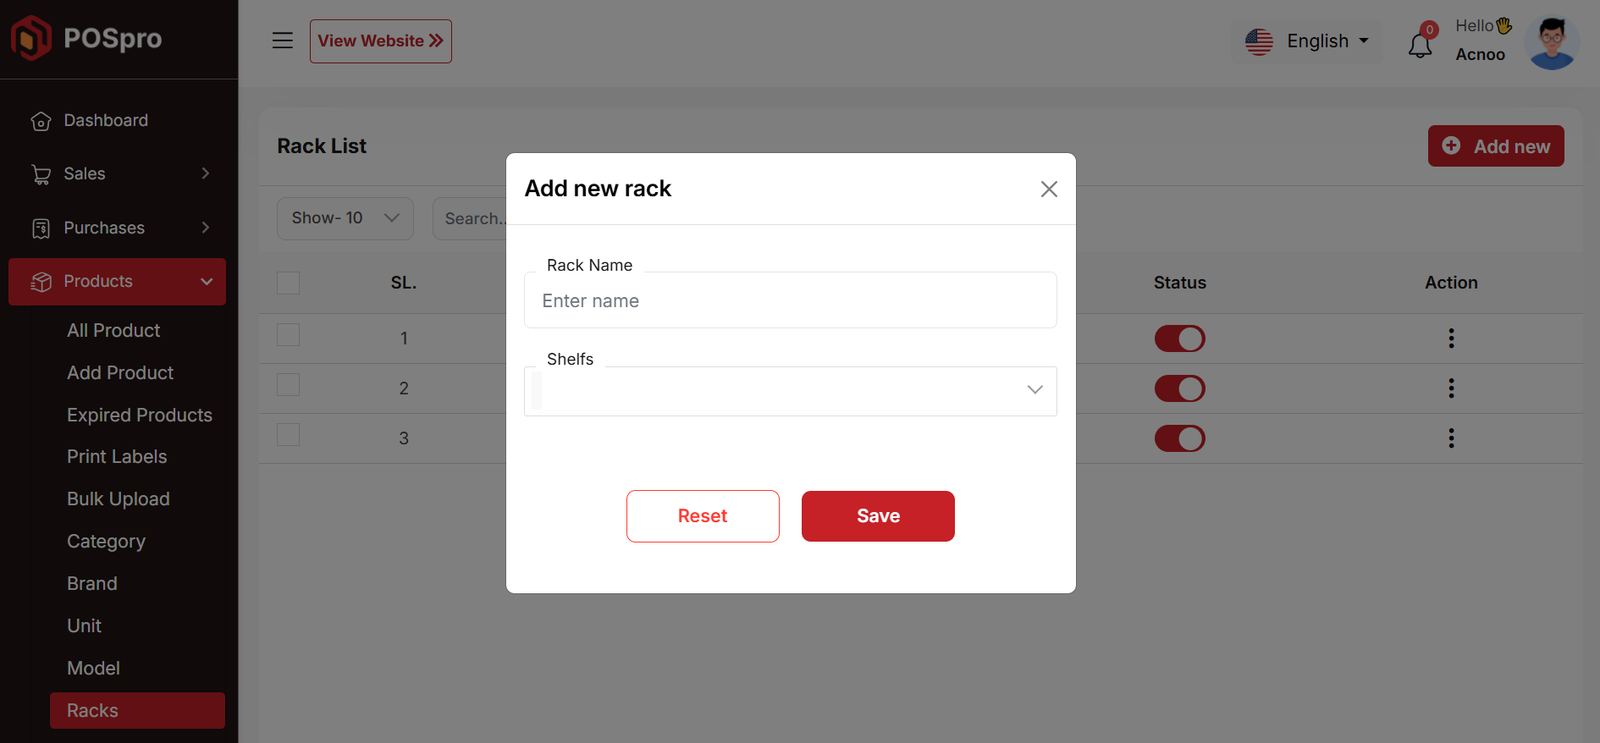This screenshot has width=1600, height=743.
Task: Open the English language dropdown
Action: tap(1307, 42)
